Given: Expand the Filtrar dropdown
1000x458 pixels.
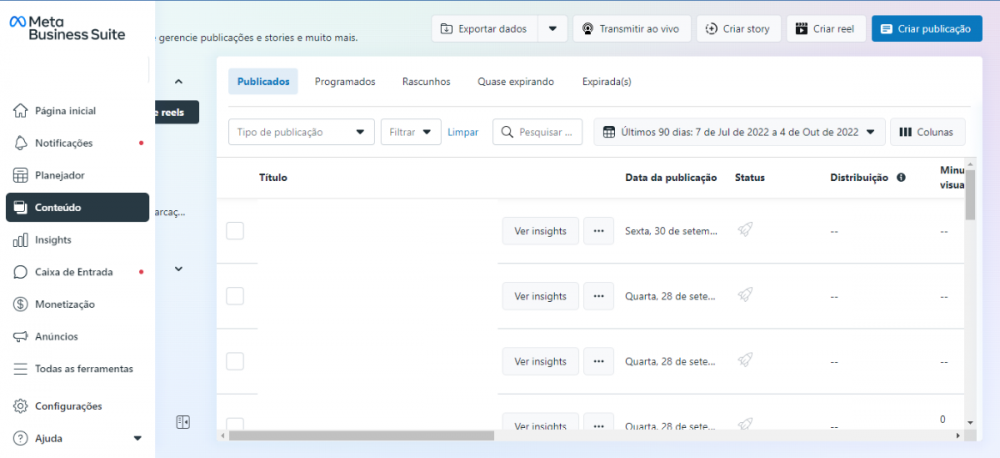Looking at the screenshot, I should [410, 132].
